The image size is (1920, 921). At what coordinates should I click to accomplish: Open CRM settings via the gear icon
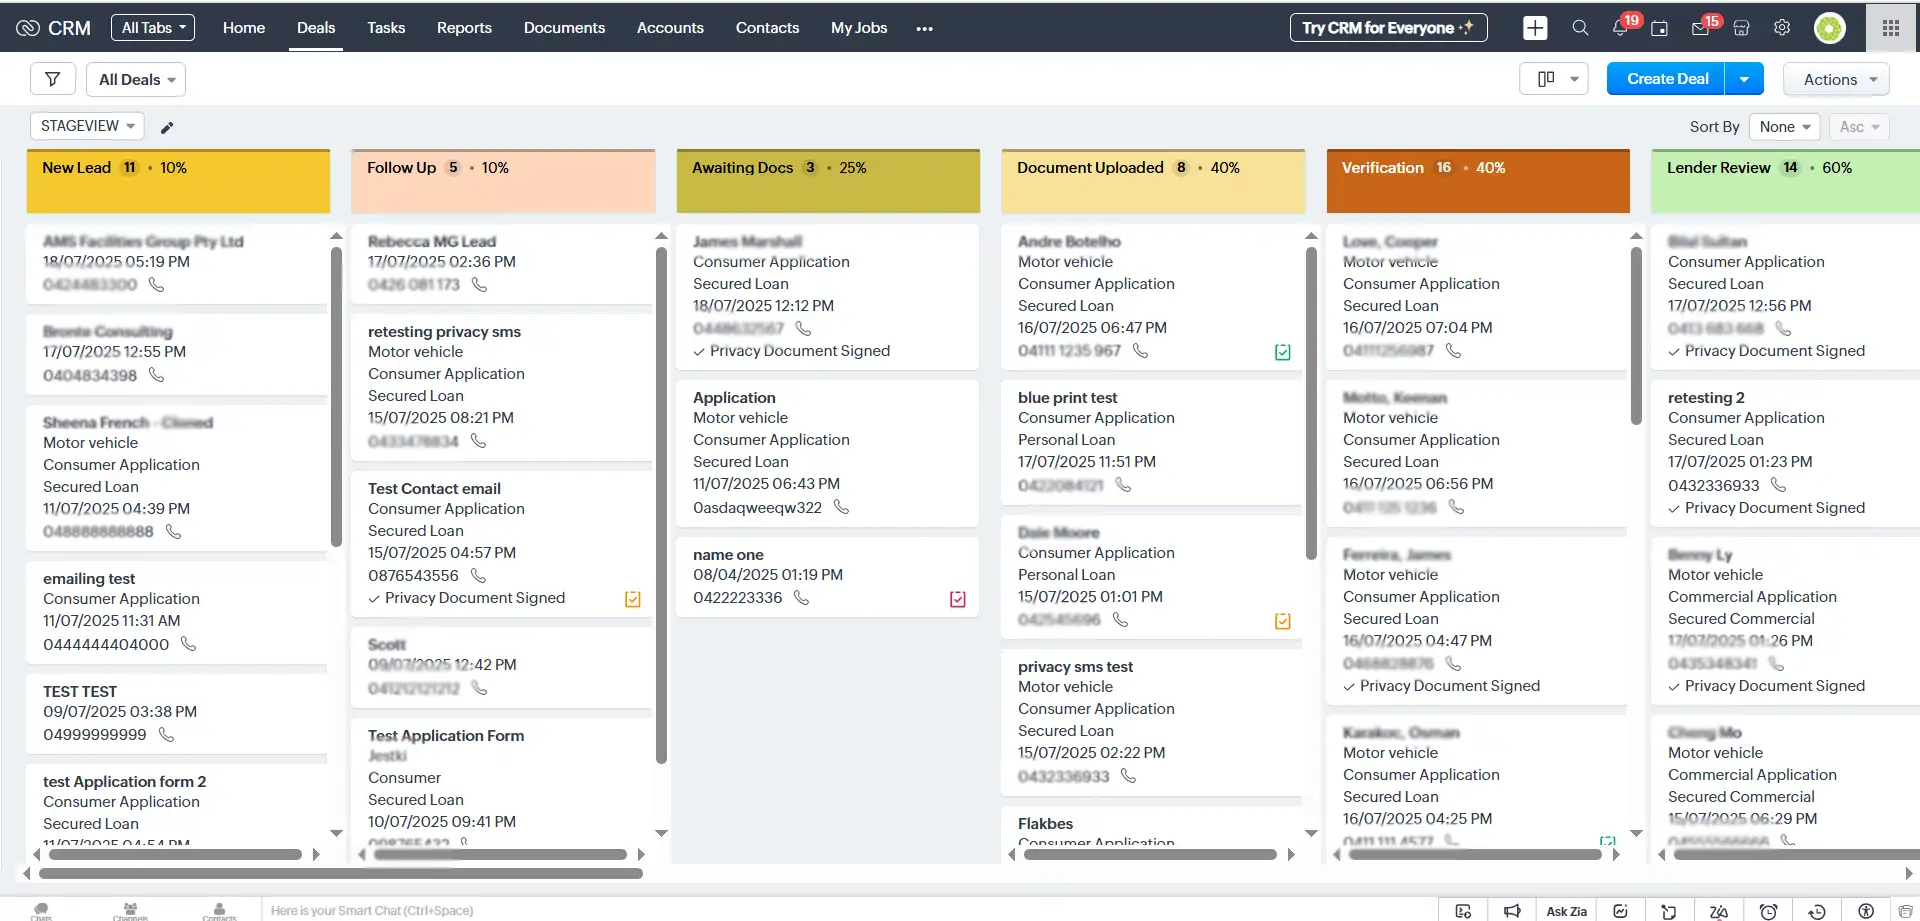(x=1782, y=28)
